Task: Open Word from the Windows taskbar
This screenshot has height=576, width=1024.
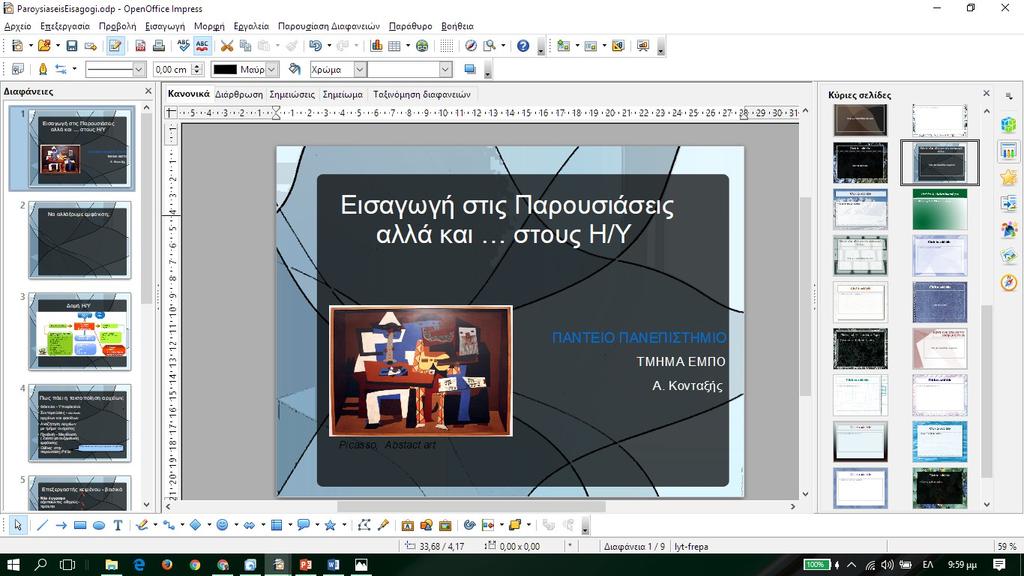Action: pyautogui.click(x=333, y=565)
